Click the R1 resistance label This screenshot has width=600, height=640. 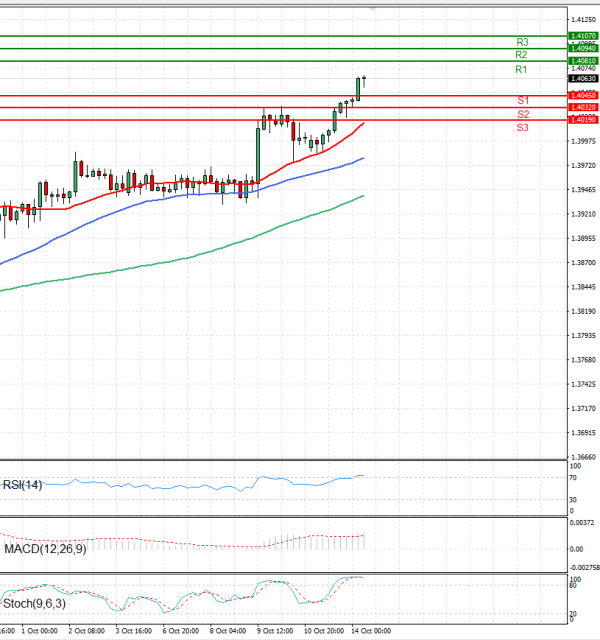521,69
